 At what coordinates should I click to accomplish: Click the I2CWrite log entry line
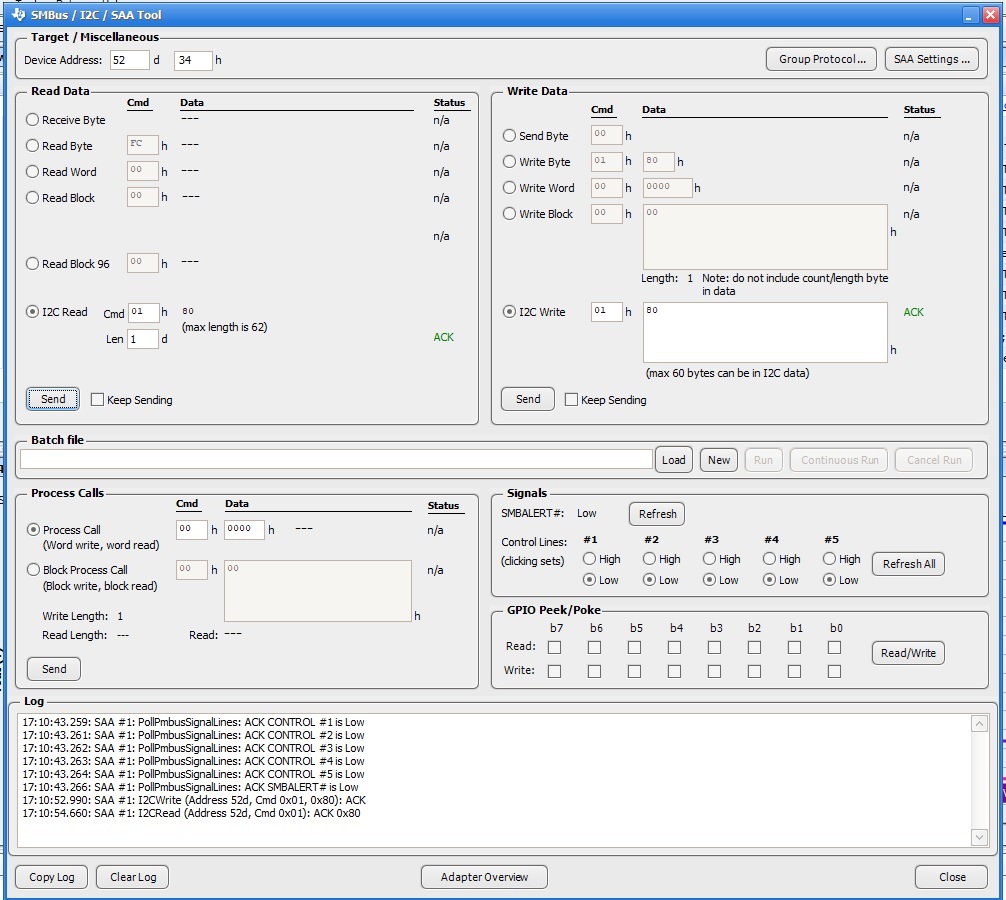(194, 800)
